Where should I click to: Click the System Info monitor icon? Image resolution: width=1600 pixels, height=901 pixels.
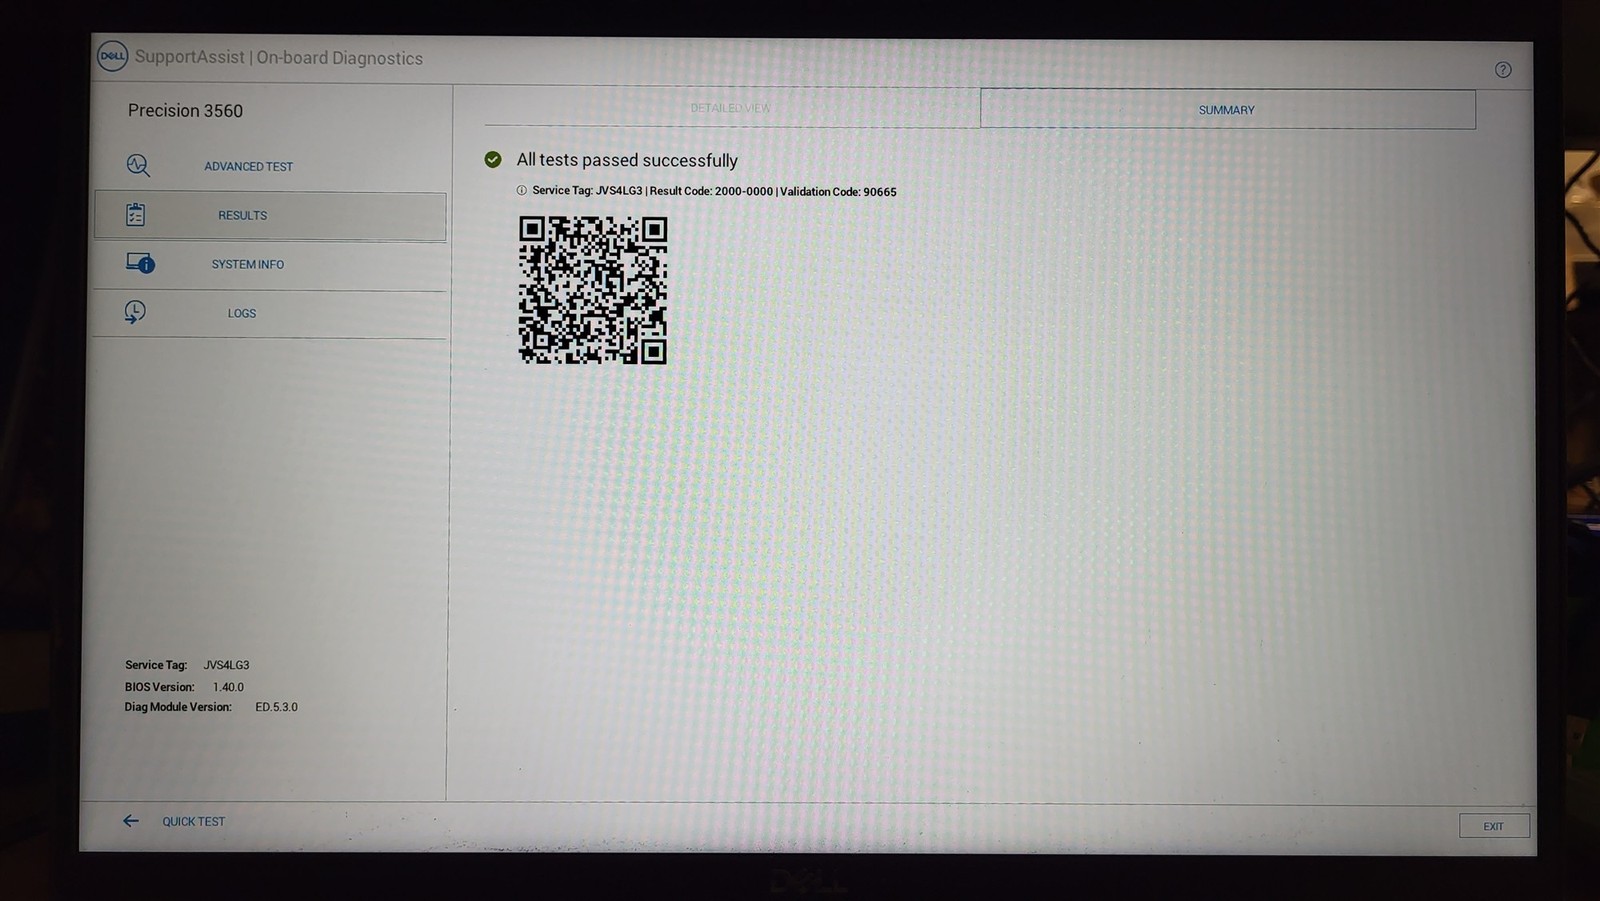[x=140, y=263]
